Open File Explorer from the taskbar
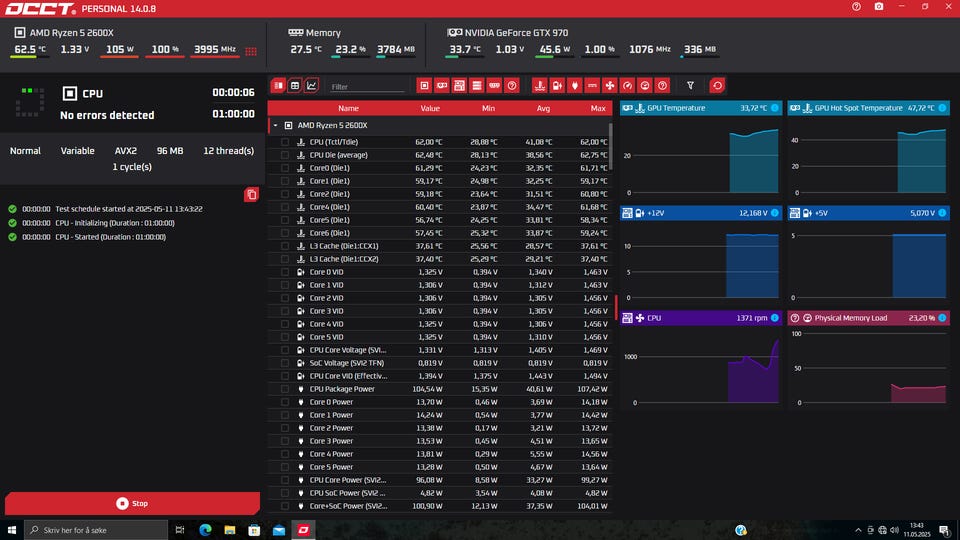Image resolution: width=960 pixels, height=540 pixels. tap(230, 530)
